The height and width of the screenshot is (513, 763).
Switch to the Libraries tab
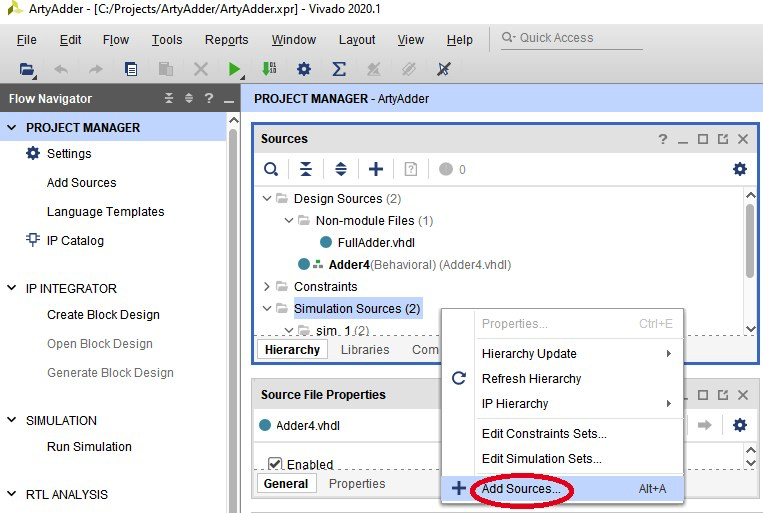365,350
